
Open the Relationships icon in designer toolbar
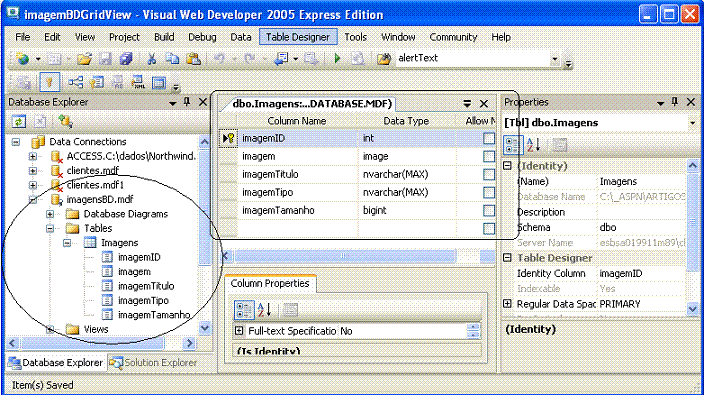[x=75, y=82]
